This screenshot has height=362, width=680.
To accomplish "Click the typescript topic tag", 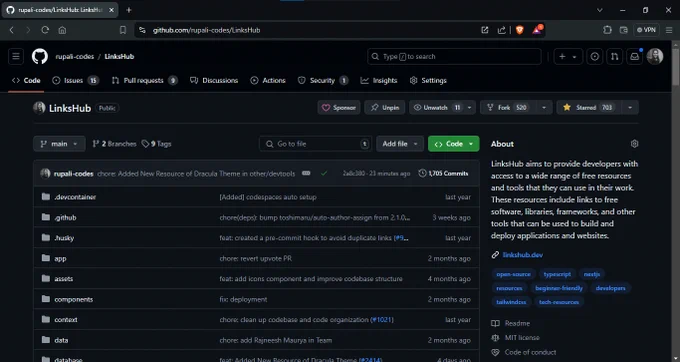I will [557, 274].
